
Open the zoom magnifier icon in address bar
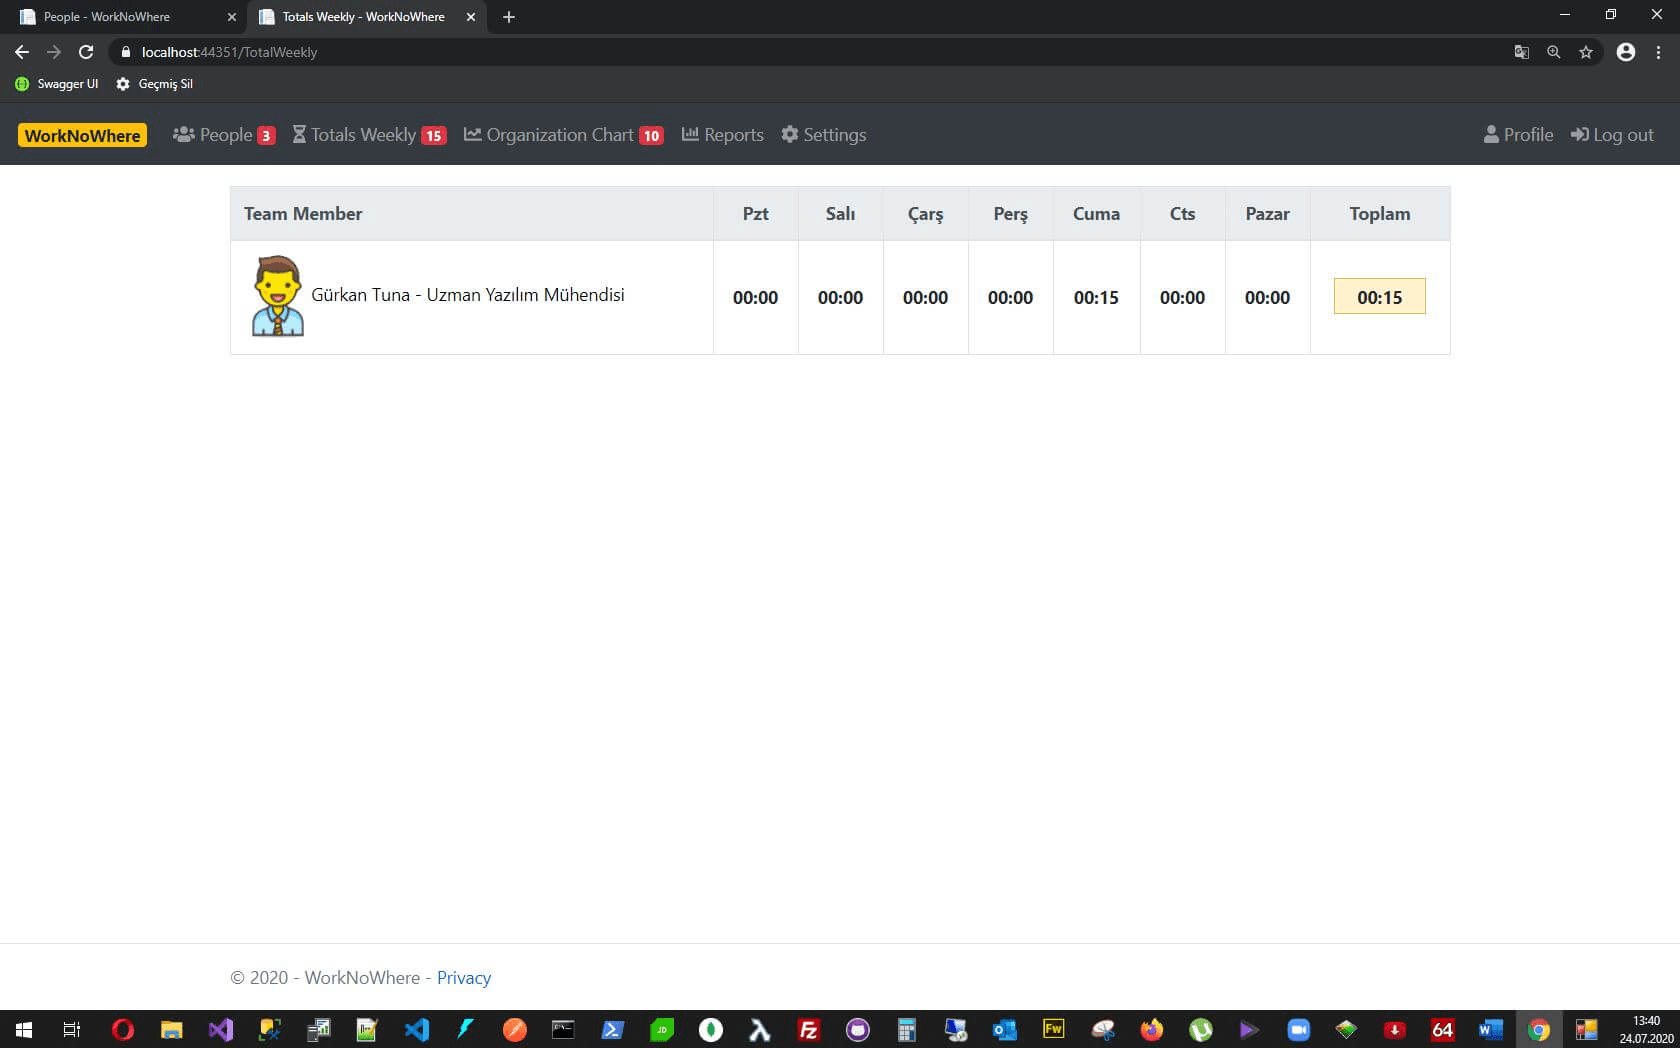(x=1553, y=52)
